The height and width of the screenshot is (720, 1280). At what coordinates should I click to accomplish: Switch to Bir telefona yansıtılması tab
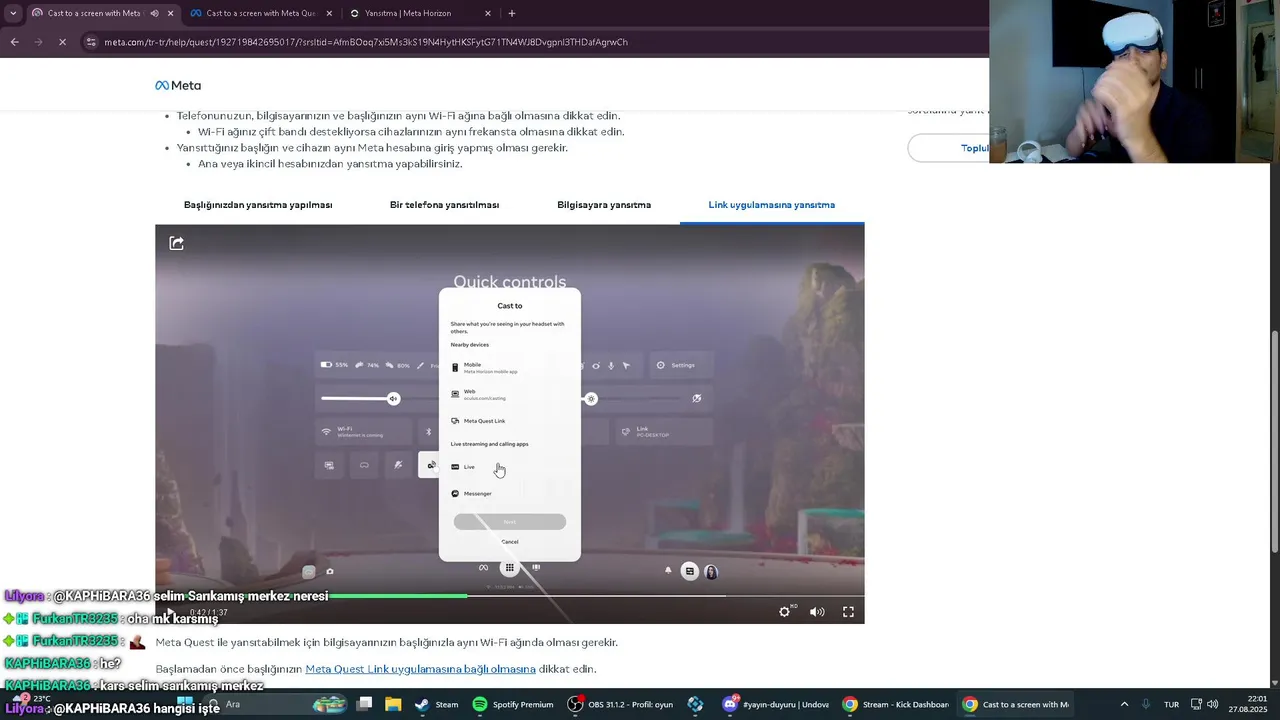coord(444,205)
